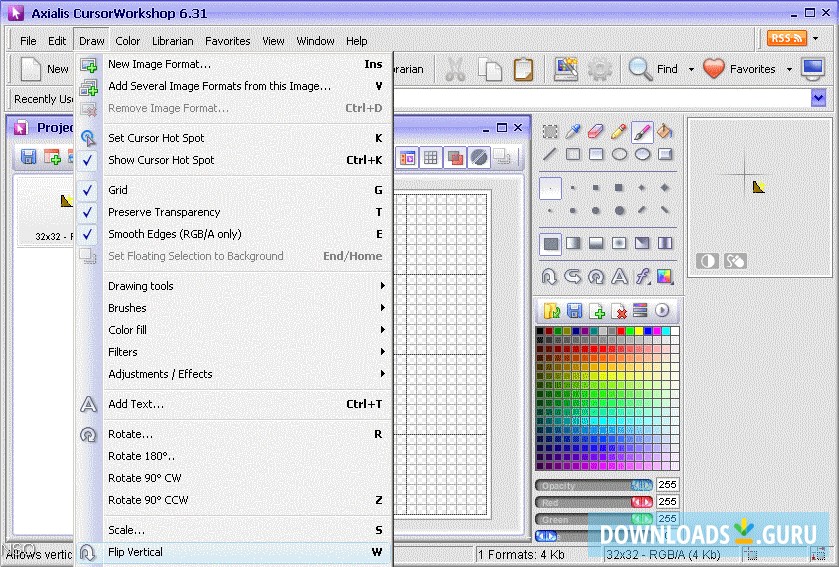
Task: Open a palette with folder icon
Action: coord(552,311)
